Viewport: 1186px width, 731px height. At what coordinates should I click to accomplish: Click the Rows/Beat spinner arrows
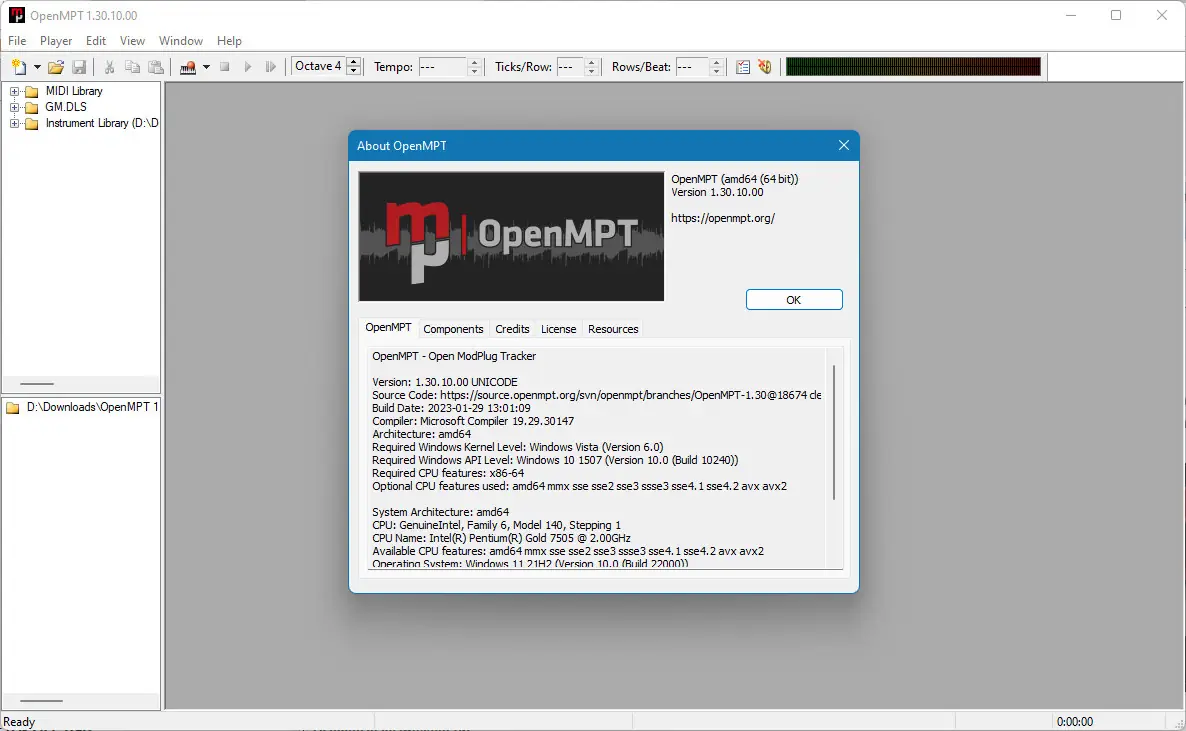(x=717, y=67)
